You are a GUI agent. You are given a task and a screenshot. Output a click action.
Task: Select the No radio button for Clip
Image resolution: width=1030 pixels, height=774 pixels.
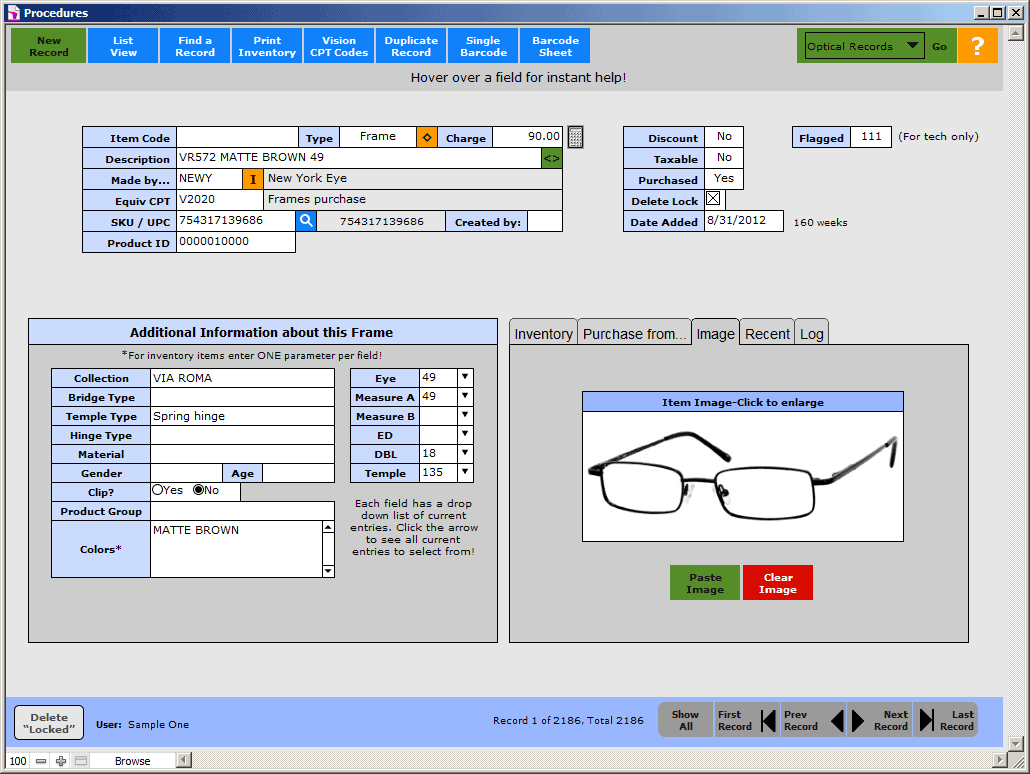200,491
